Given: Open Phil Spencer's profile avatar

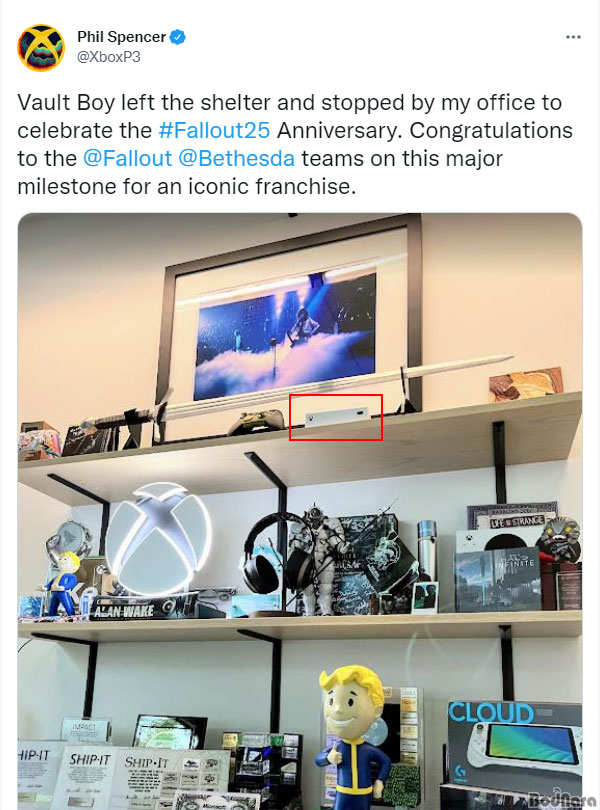Looking at the screenshot, I should pos(41,48).
